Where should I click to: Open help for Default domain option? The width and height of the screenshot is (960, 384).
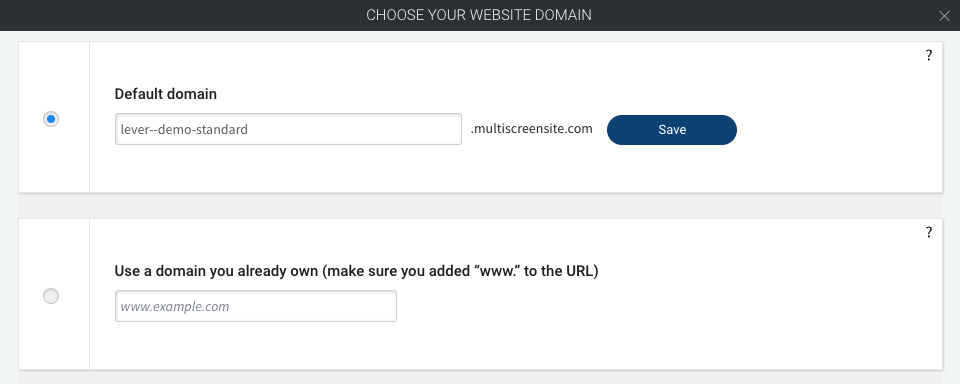click(x=929, y=55)
